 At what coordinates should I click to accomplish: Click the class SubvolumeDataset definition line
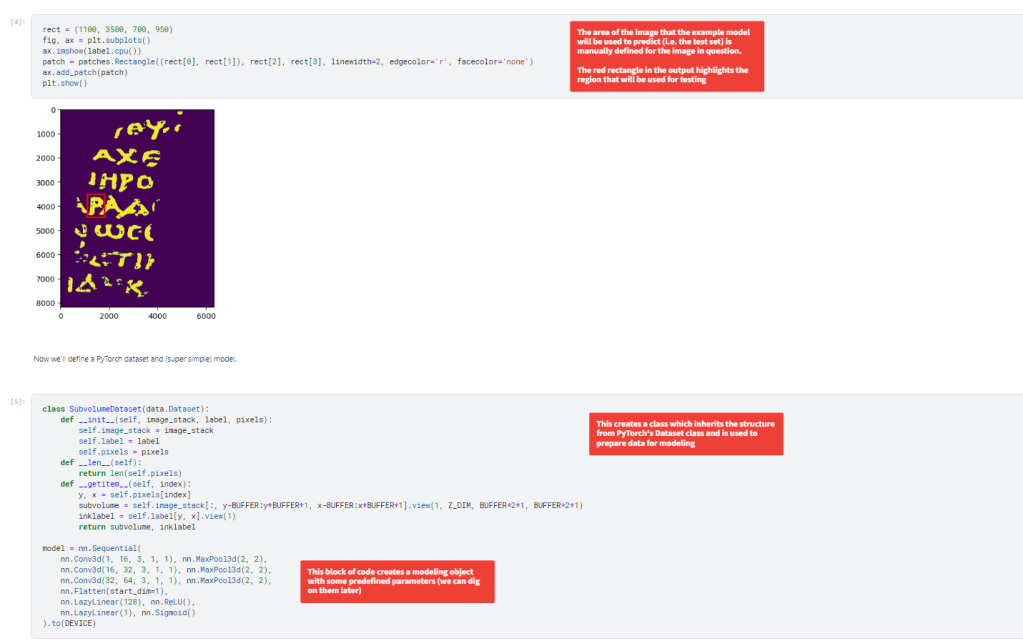tap(125, 409)
